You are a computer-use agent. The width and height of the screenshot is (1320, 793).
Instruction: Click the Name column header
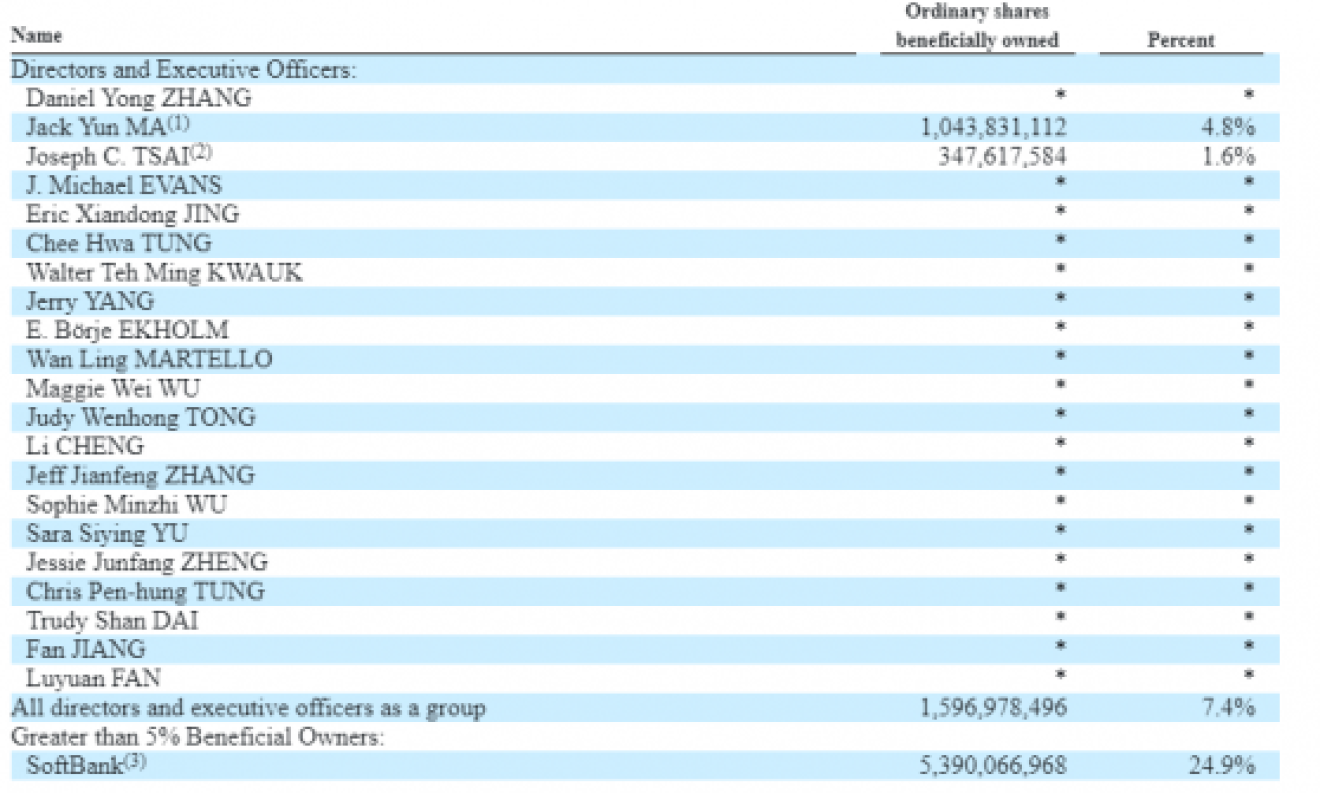click(36, 36)
